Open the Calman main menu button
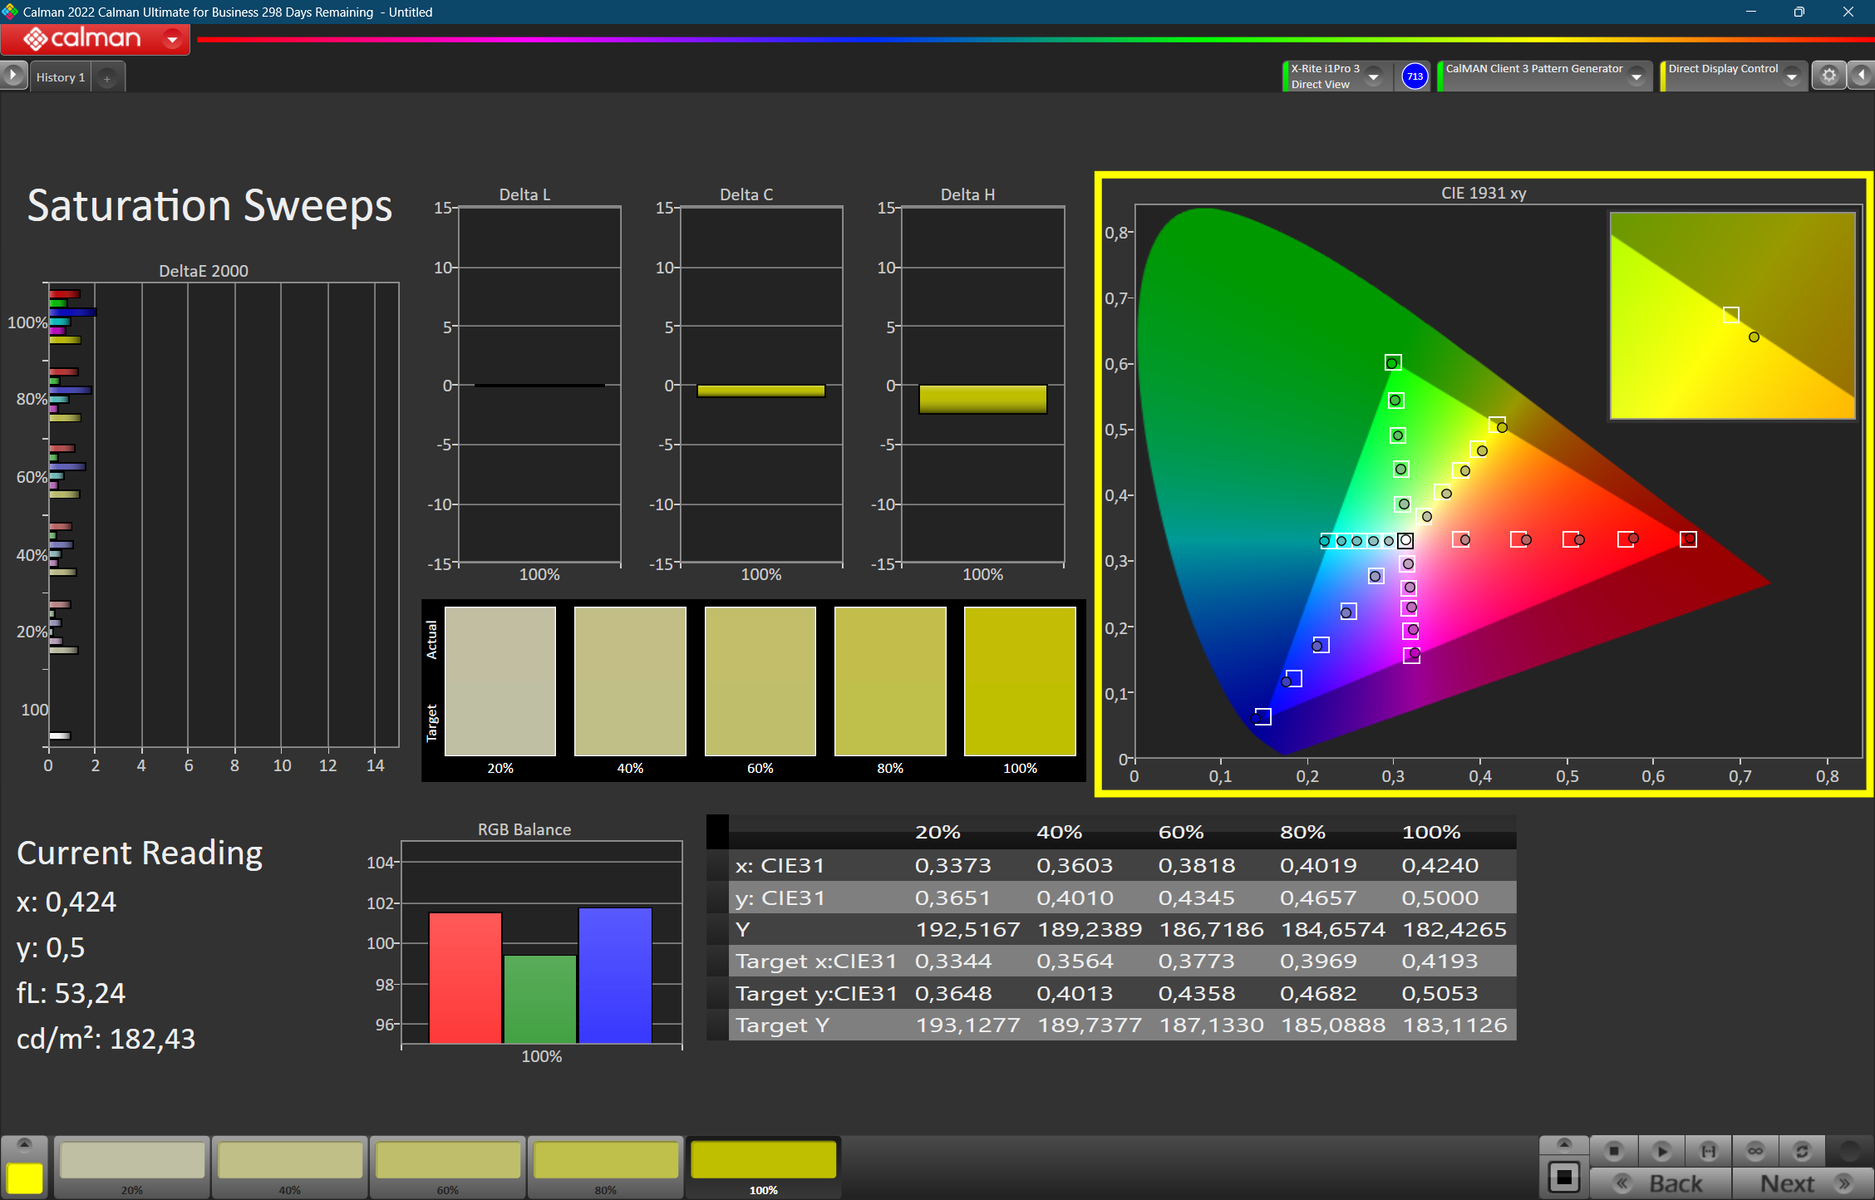Screen dimensions: 1875x1200 (95, 39)
